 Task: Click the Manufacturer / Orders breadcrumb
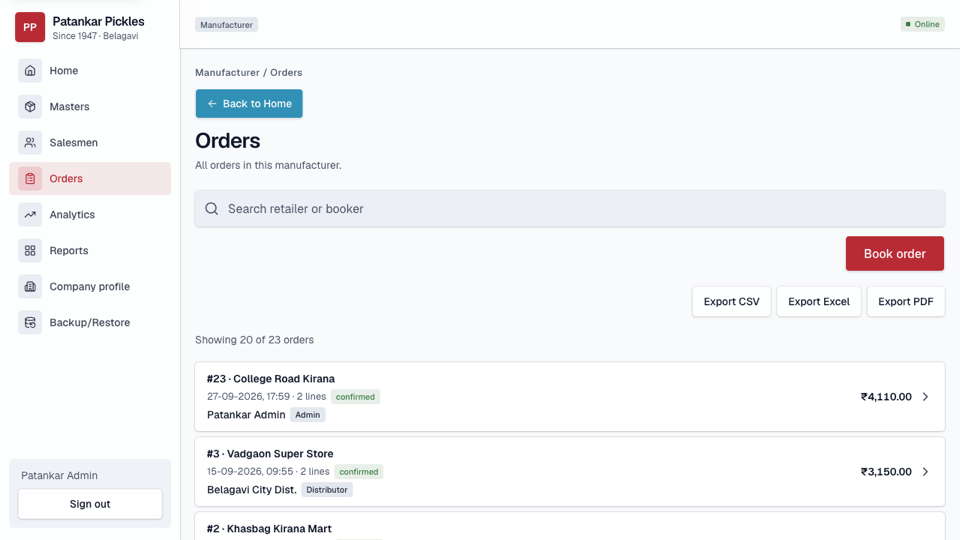click(x=249, y=72)
